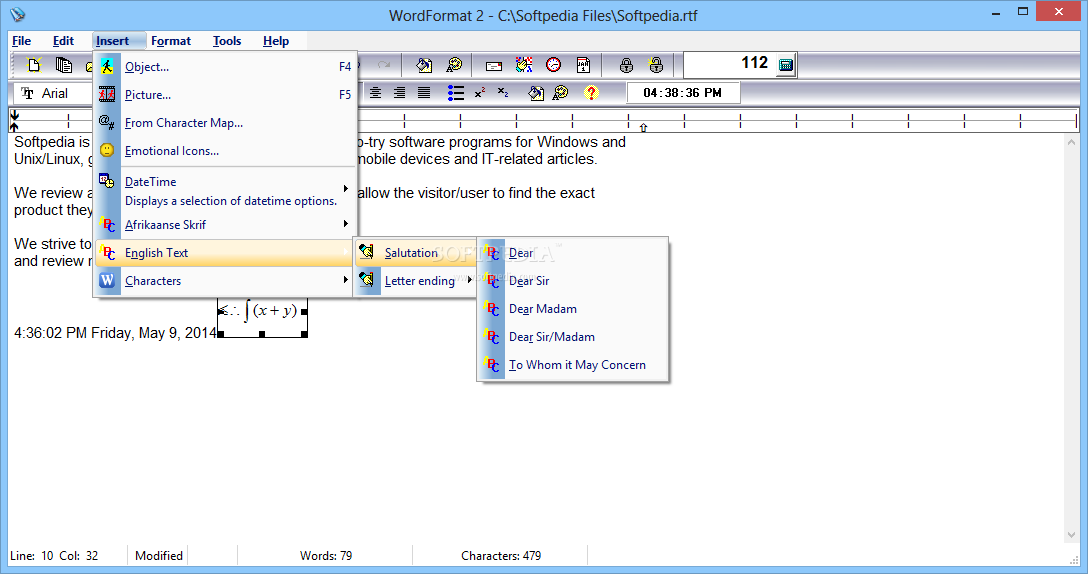Click the small tab arrow marker on ruler
This screenshot has height=574, width=1088.
click(643, 128)
